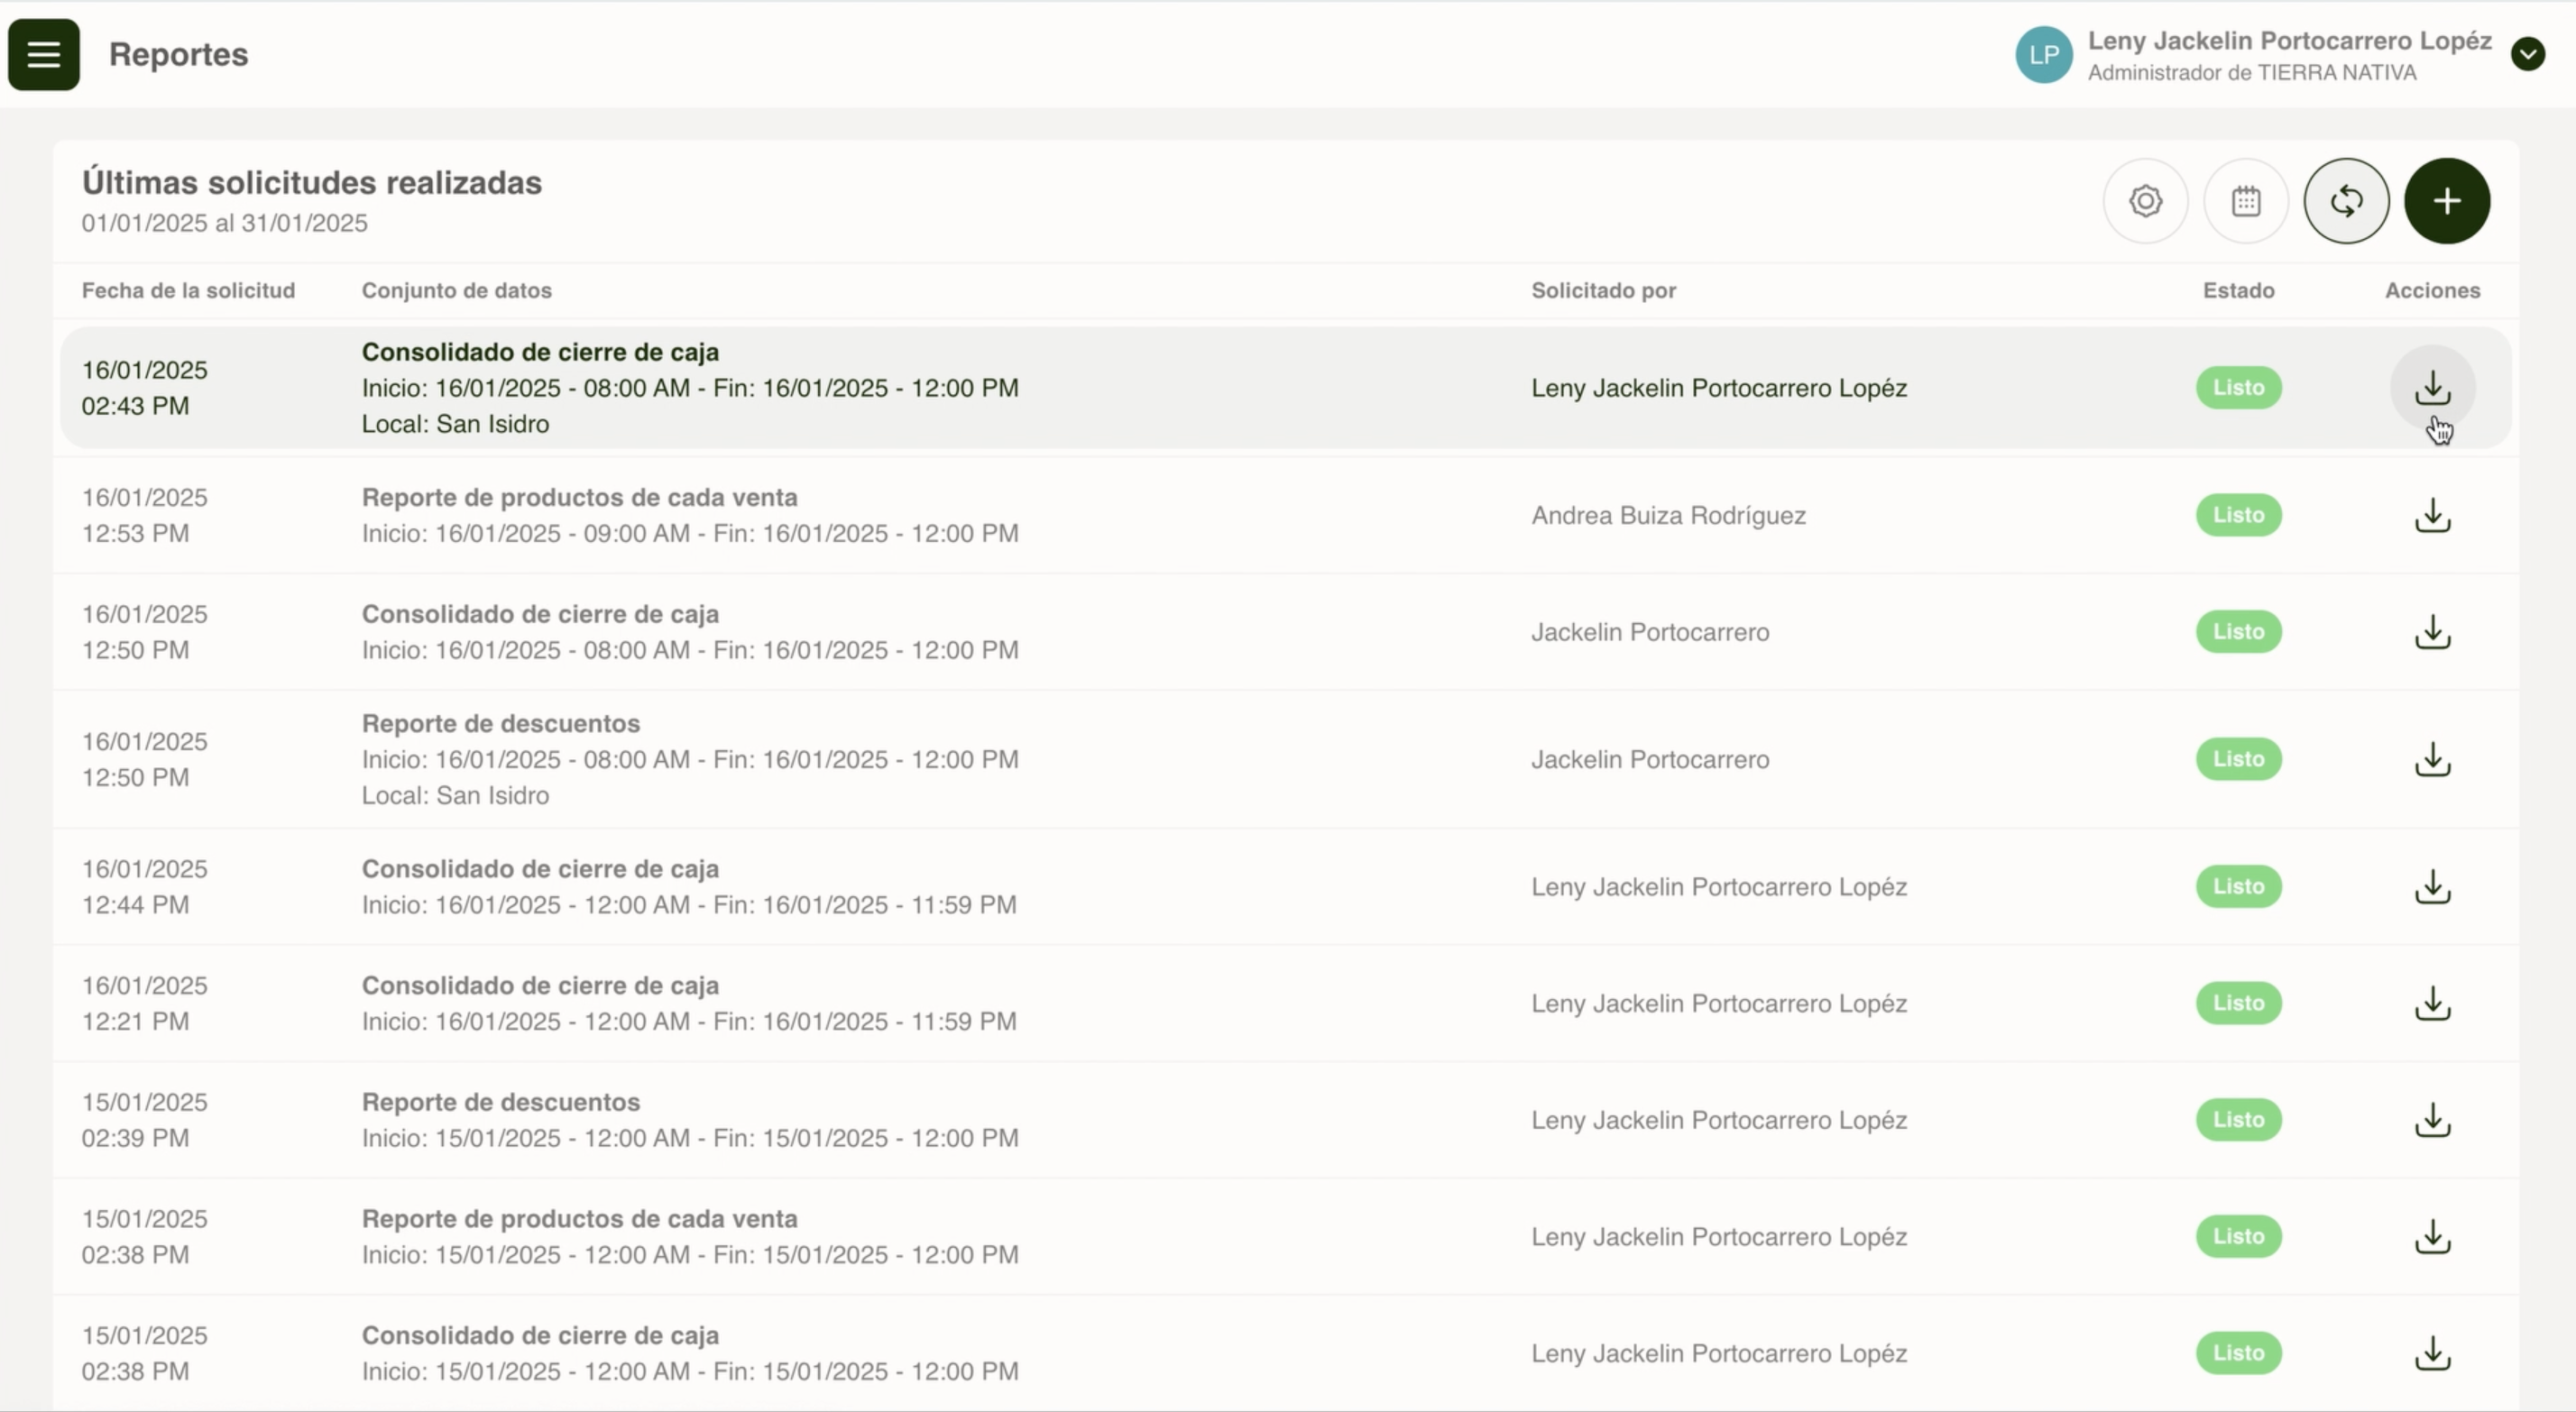Viewport: 2576px width, 1412px height.
Task: Open the calendar date range picker
Action: click(x=2246, y=201)
